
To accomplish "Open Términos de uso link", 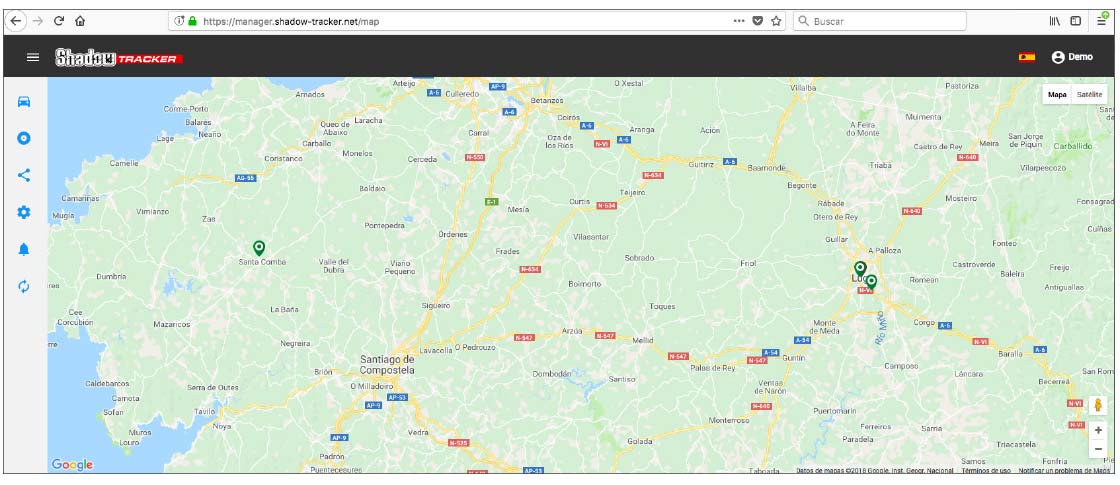I will pos(986,471).
